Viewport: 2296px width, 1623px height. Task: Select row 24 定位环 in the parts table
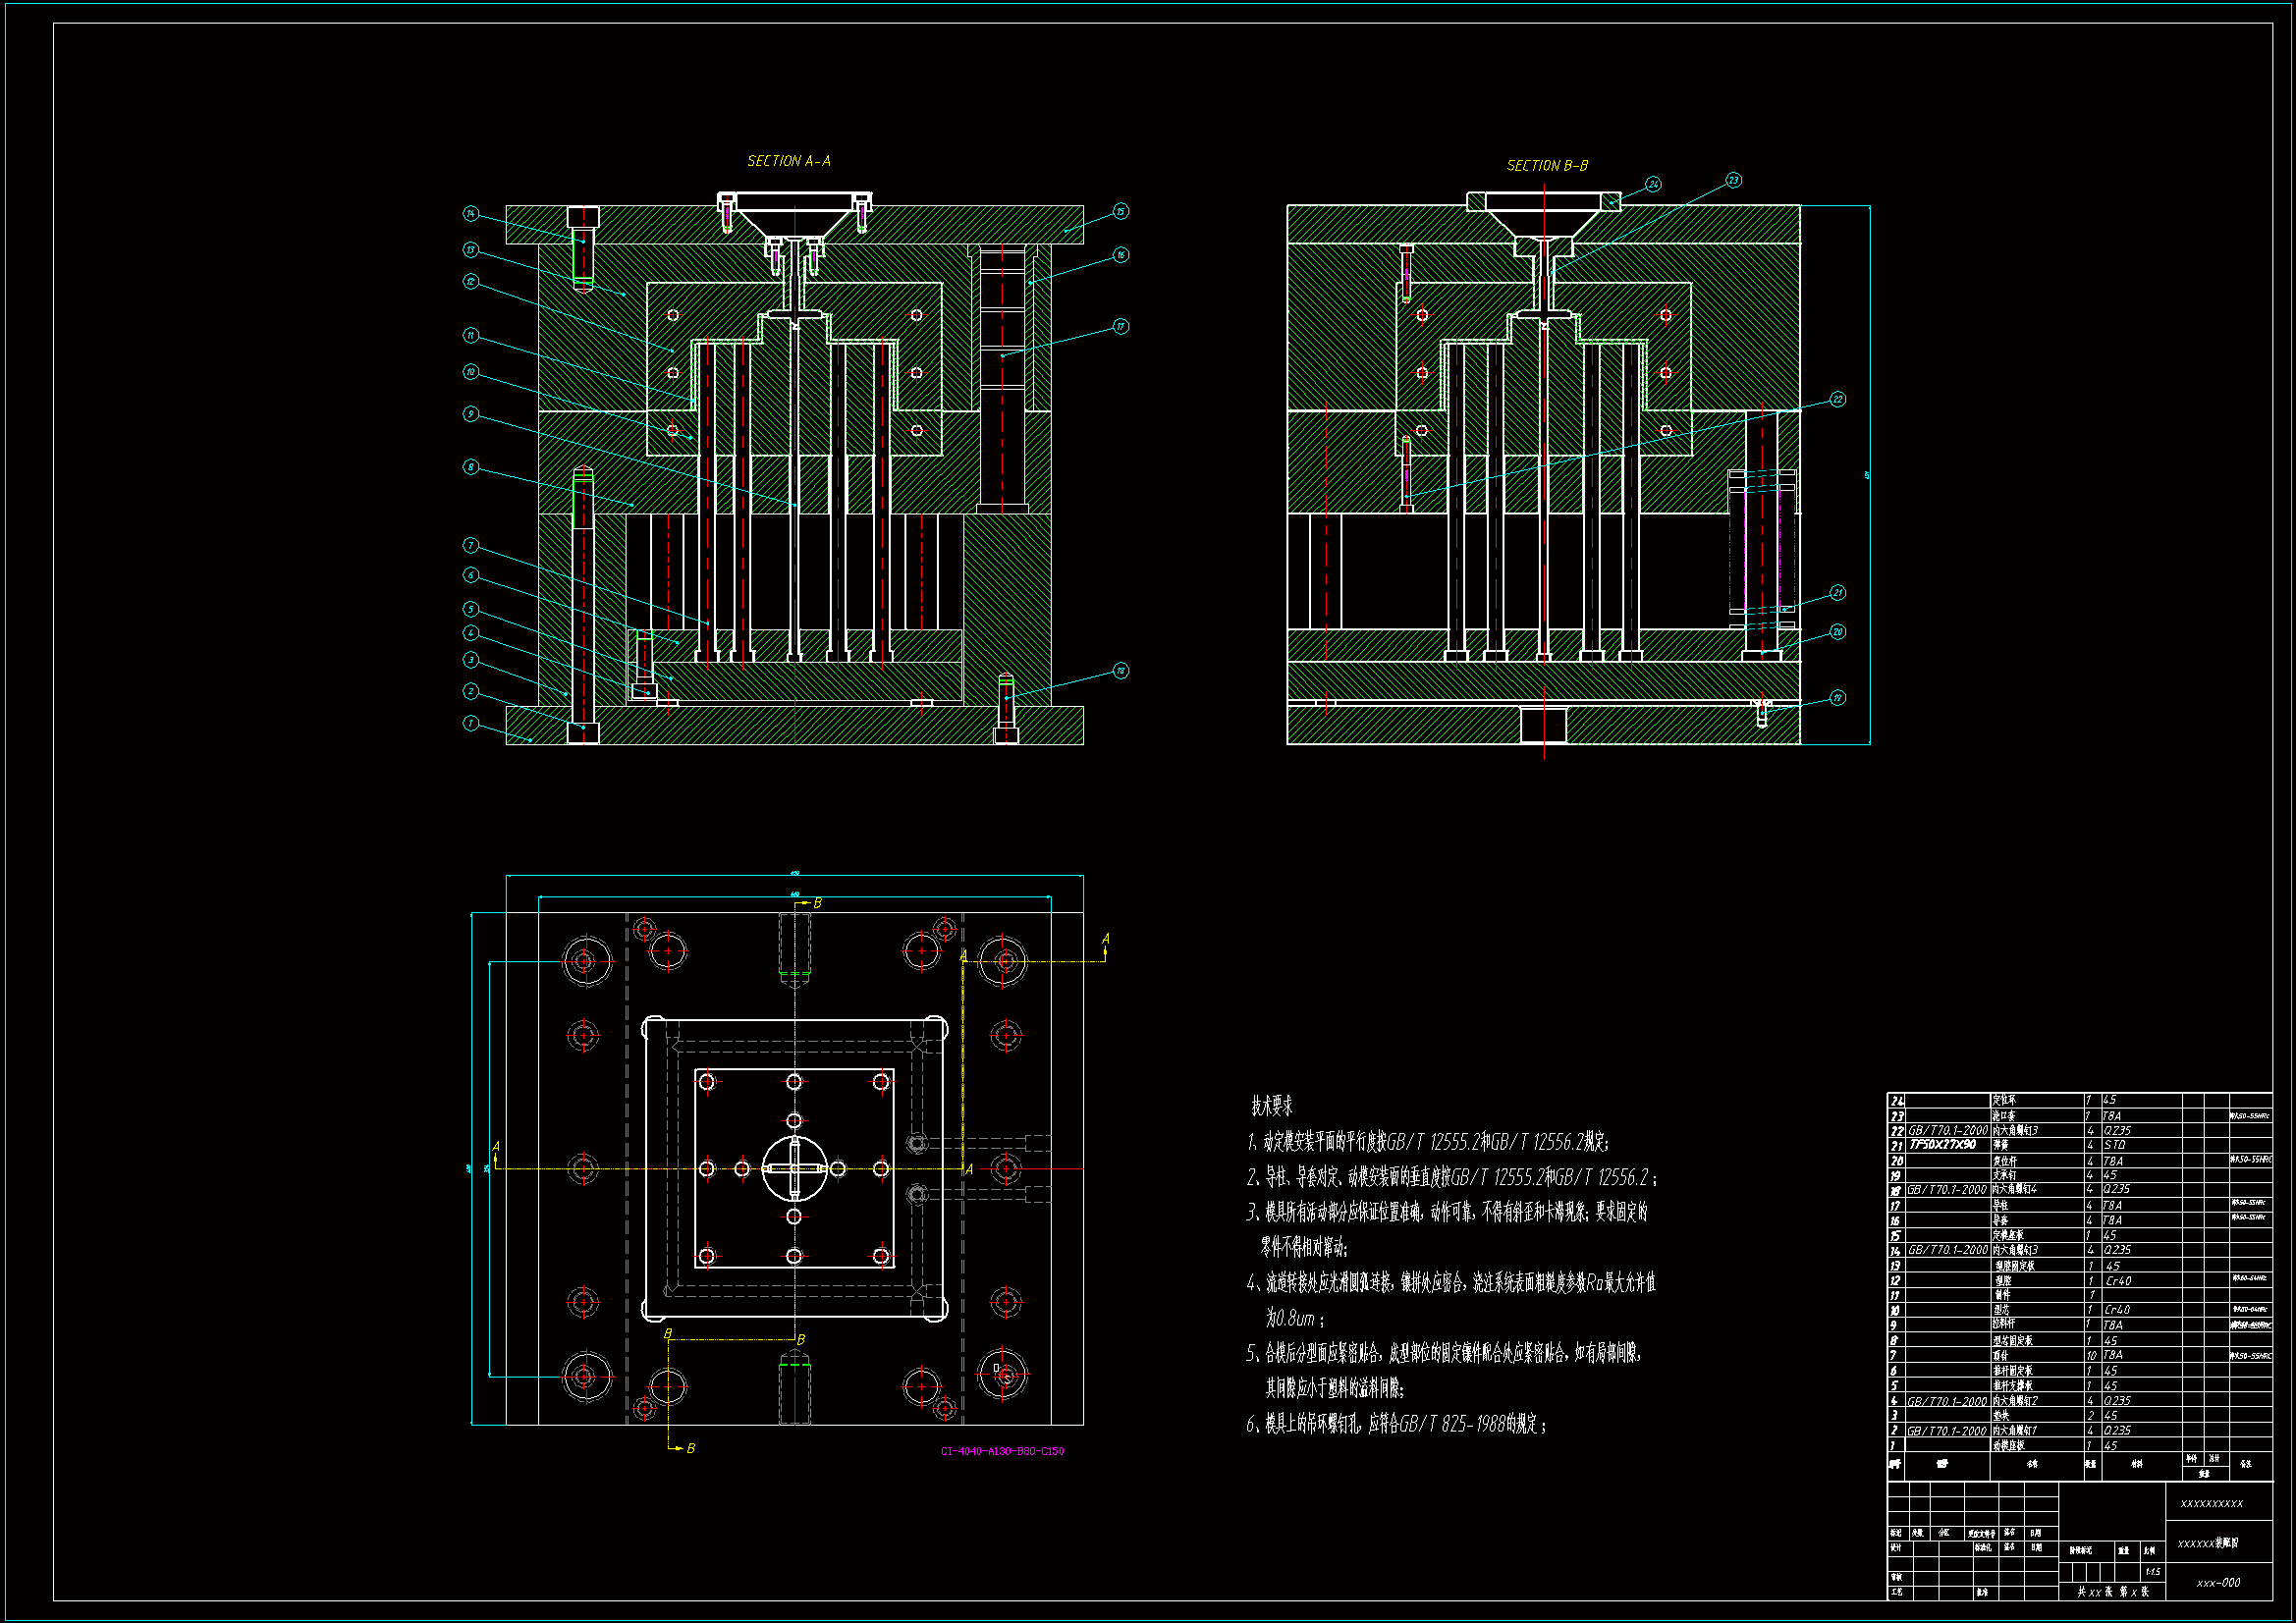click(2004, 1100)
